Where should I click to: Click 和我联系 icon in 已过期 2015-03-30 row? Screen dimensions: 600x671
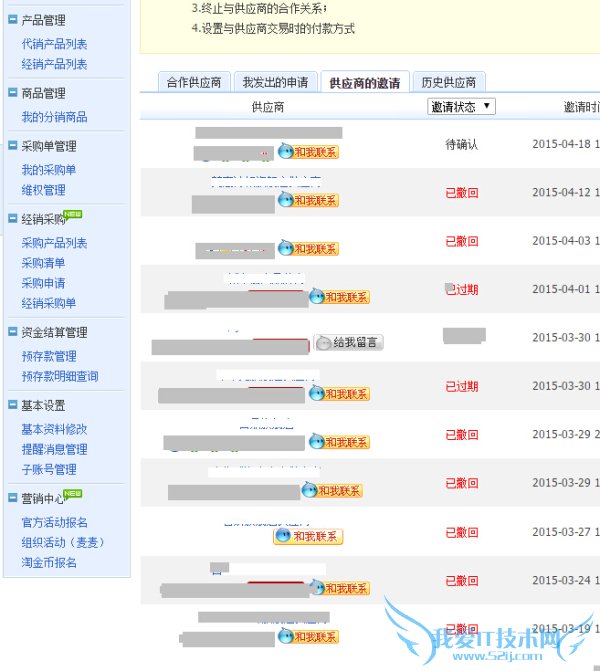339,393
